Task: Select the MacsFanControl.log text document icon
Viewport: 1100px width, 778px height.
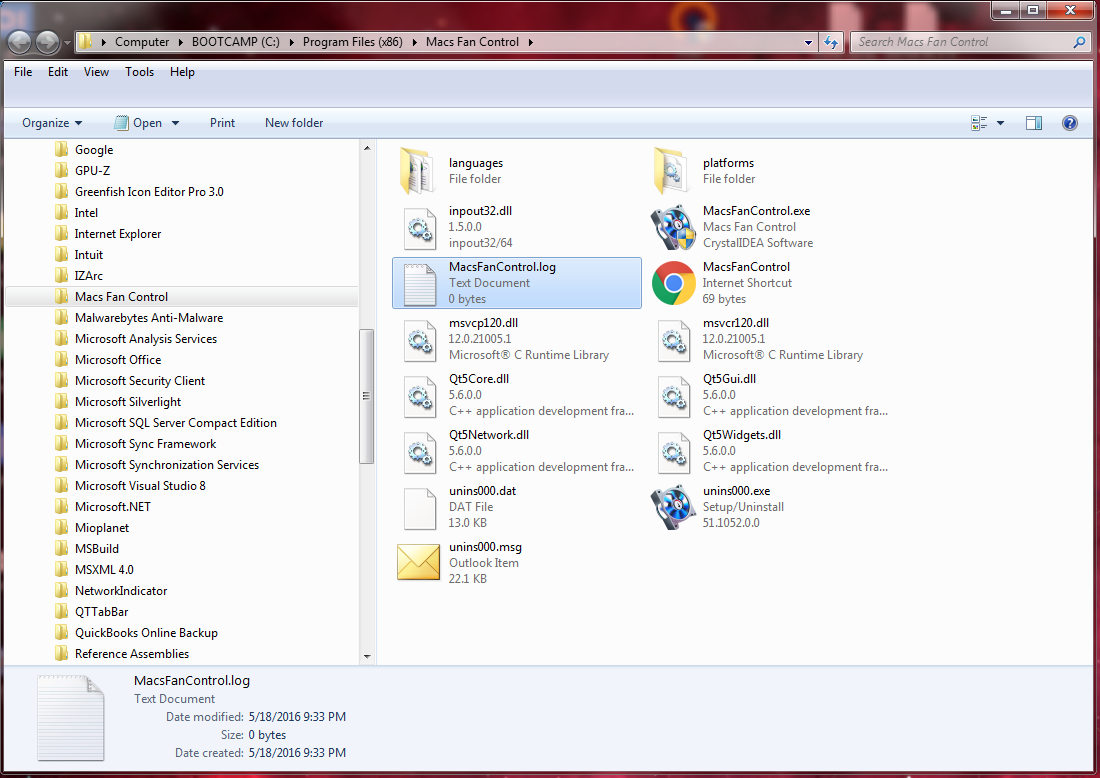Action: click(420, 283)
